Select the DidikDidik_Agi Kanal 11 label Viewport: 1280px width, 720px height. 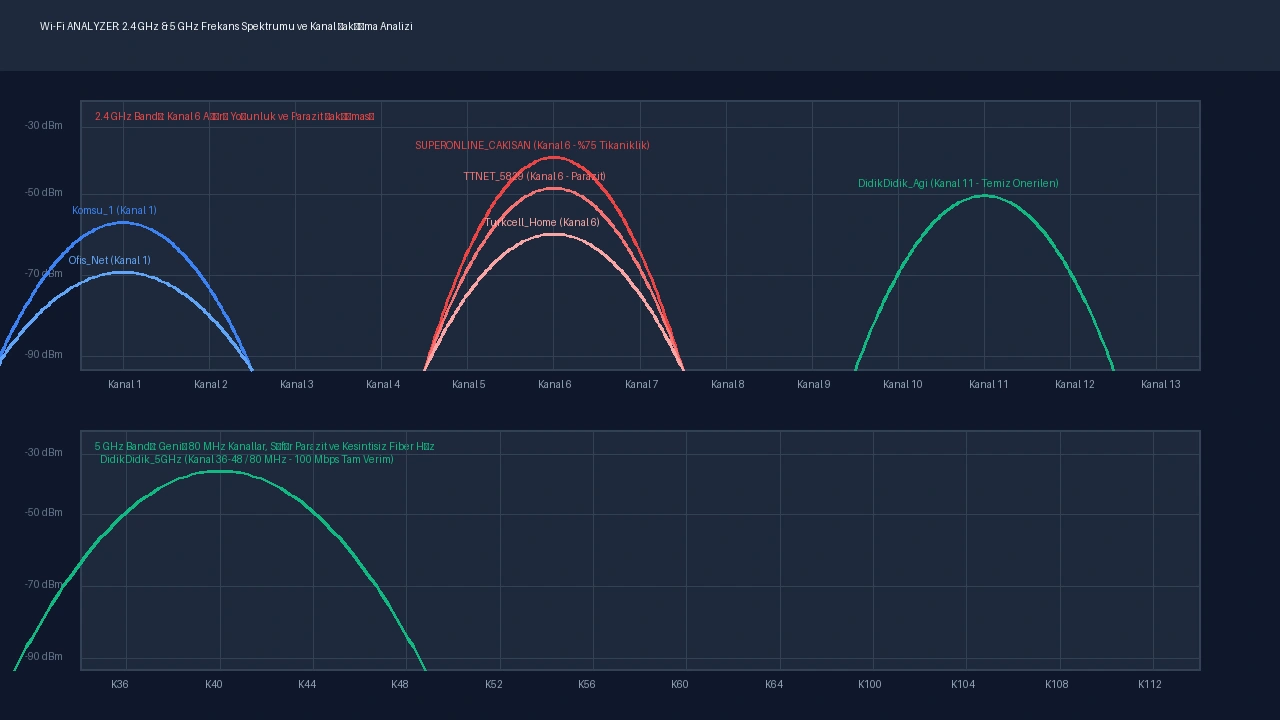[x=958, y=183]
